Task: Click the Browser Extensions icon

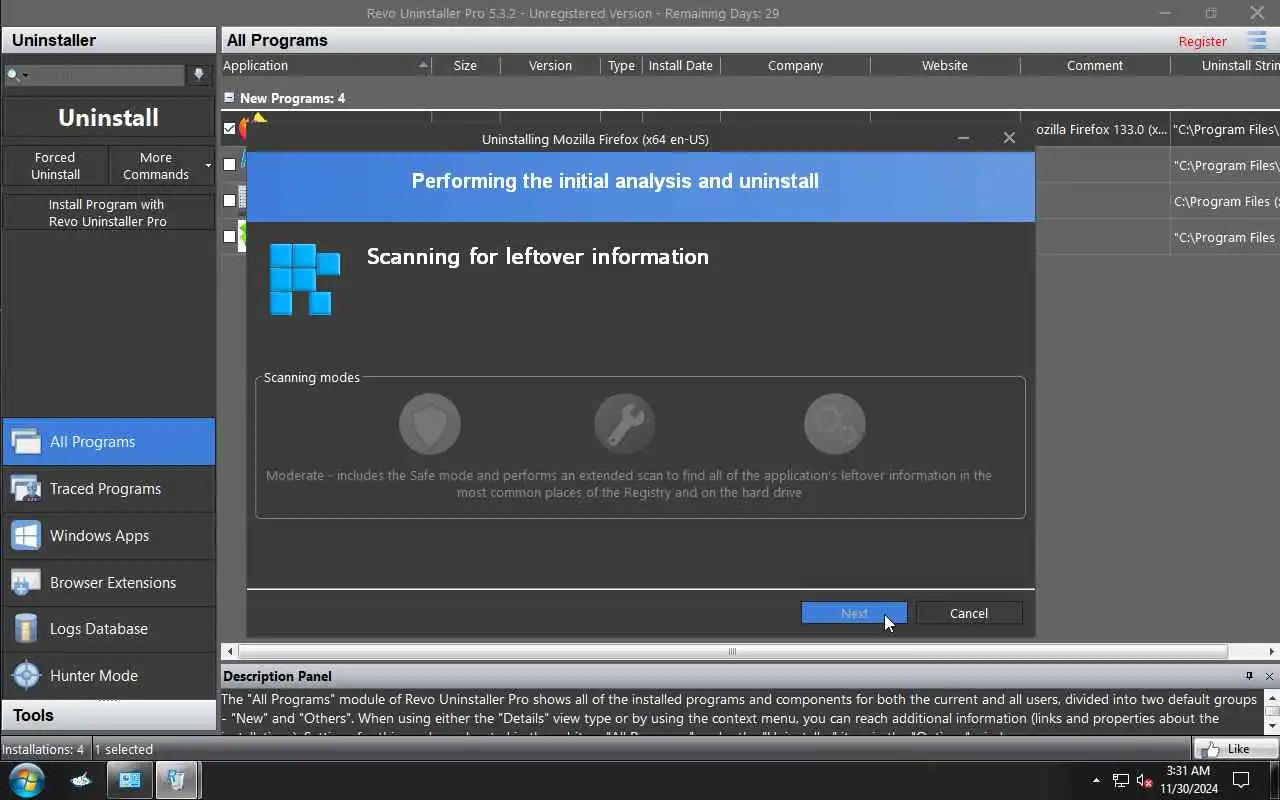Action: [26, 583]
